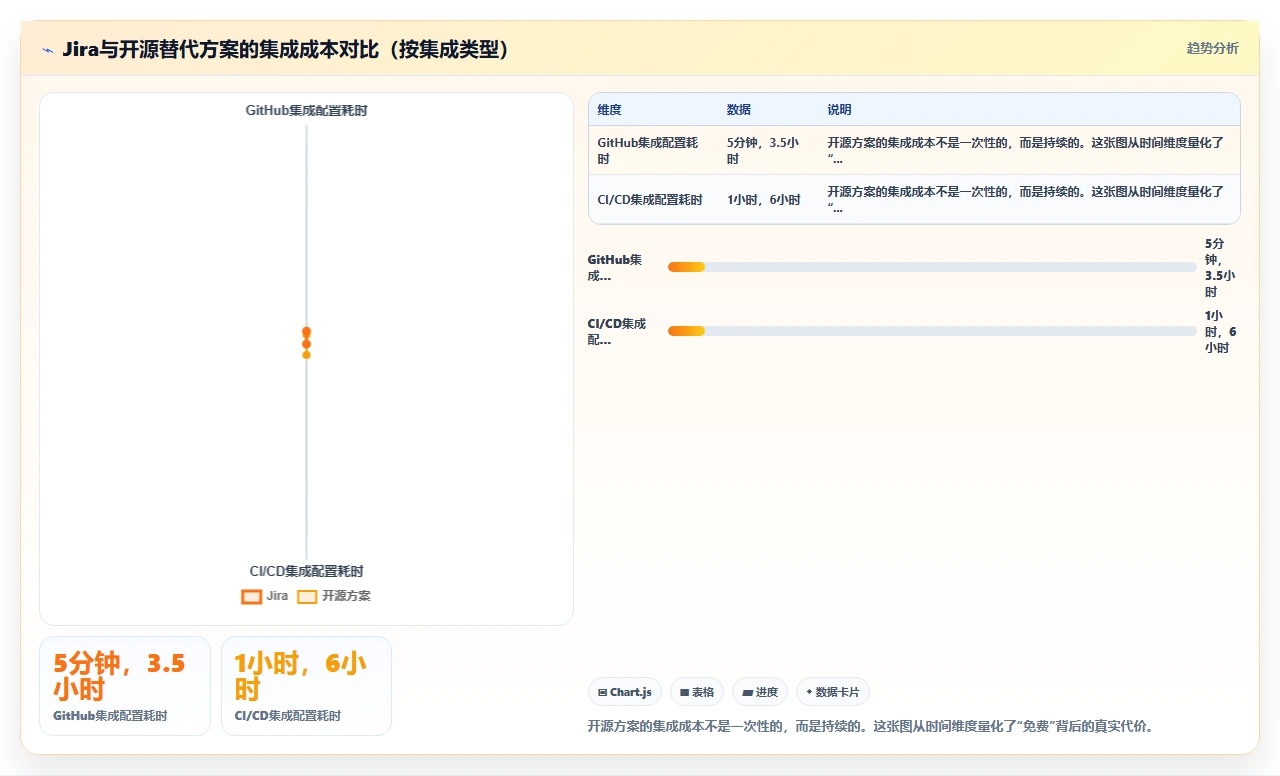Click the 数据 table column header
Screen dimensions: 1280x776
tap(767, 110)
